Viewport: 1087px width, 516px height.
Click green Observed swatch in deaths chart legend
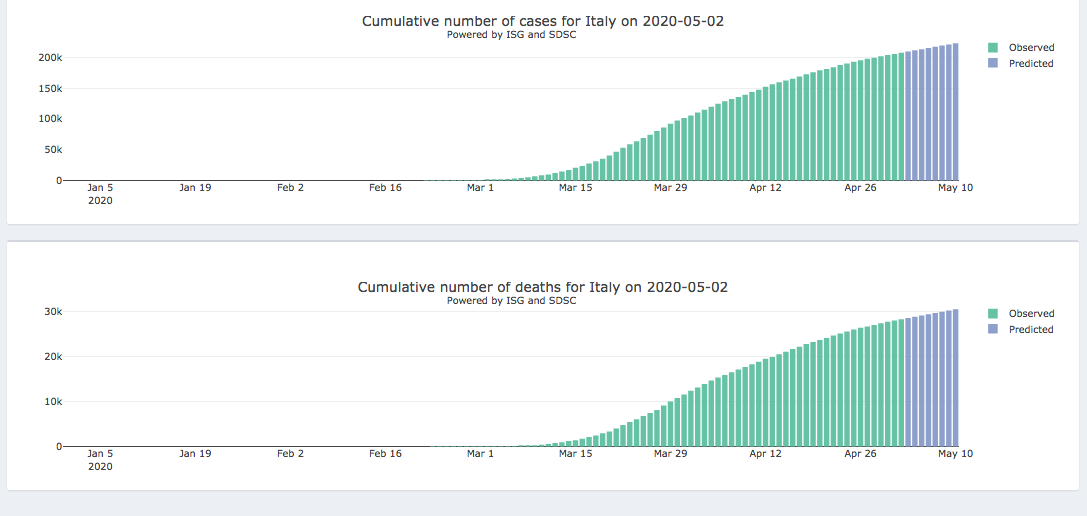(x=993, y=313)
